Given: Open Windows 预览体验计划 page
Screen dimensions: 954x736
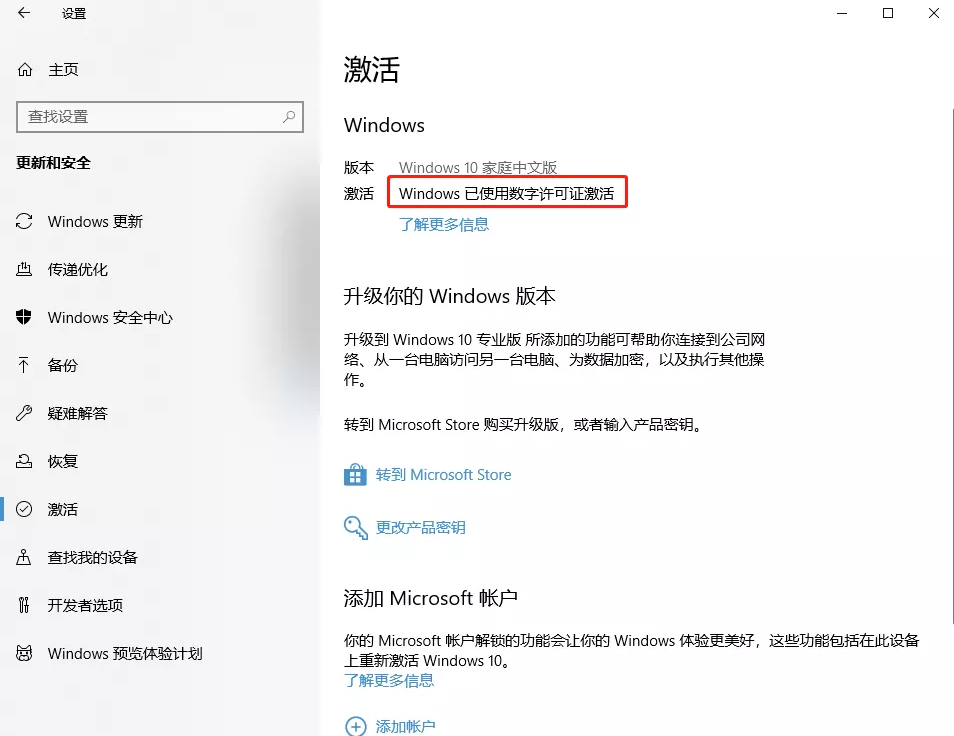Looking at the screenshot, I should 124,654.
